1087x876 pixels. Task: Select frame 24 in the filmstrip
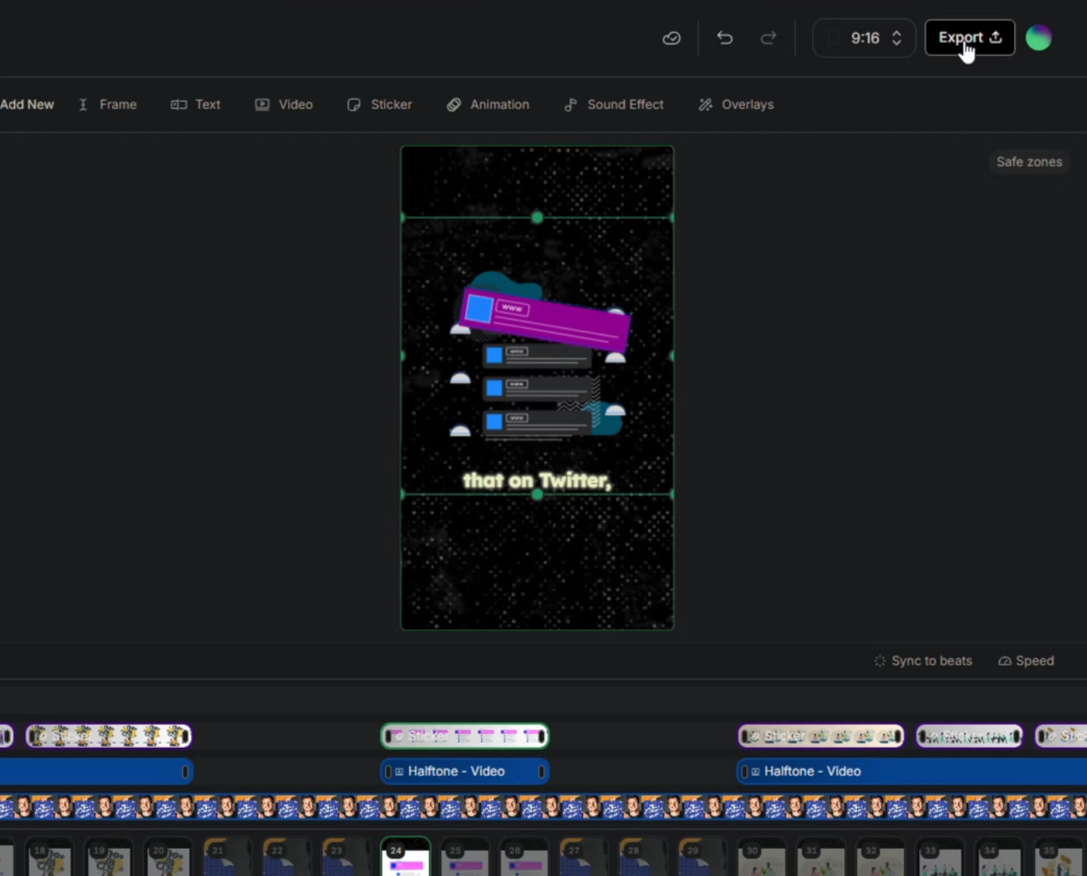(405, 855)
